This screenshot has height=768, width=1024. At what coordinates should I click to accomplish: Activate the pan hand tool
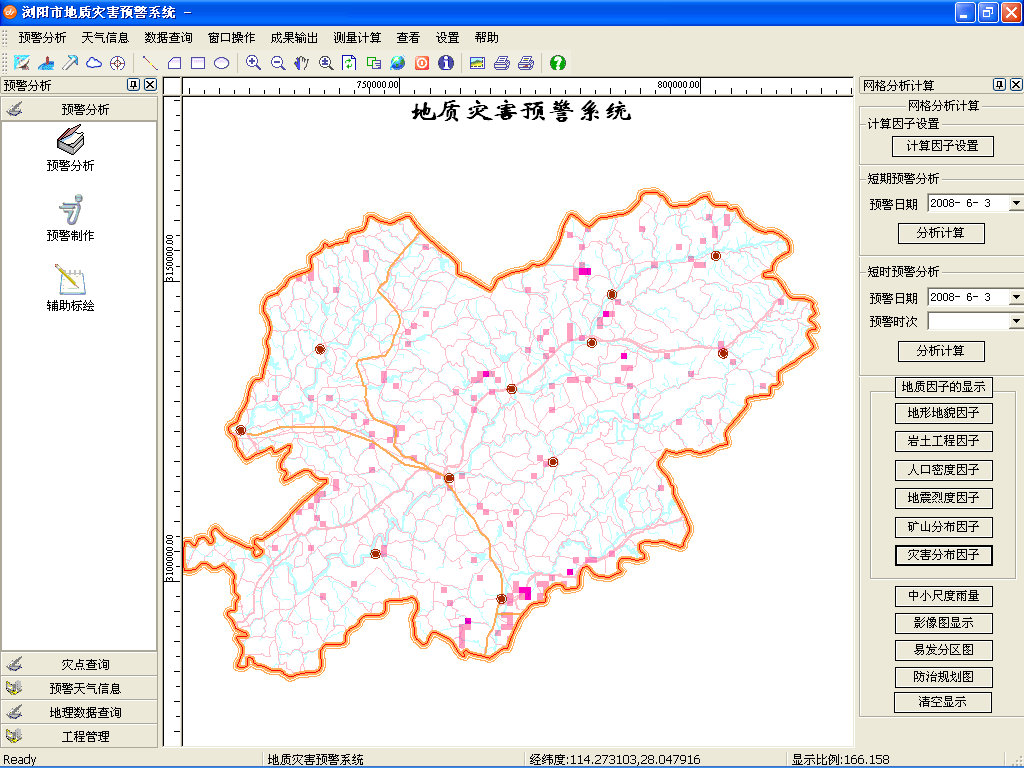point(301,63)
